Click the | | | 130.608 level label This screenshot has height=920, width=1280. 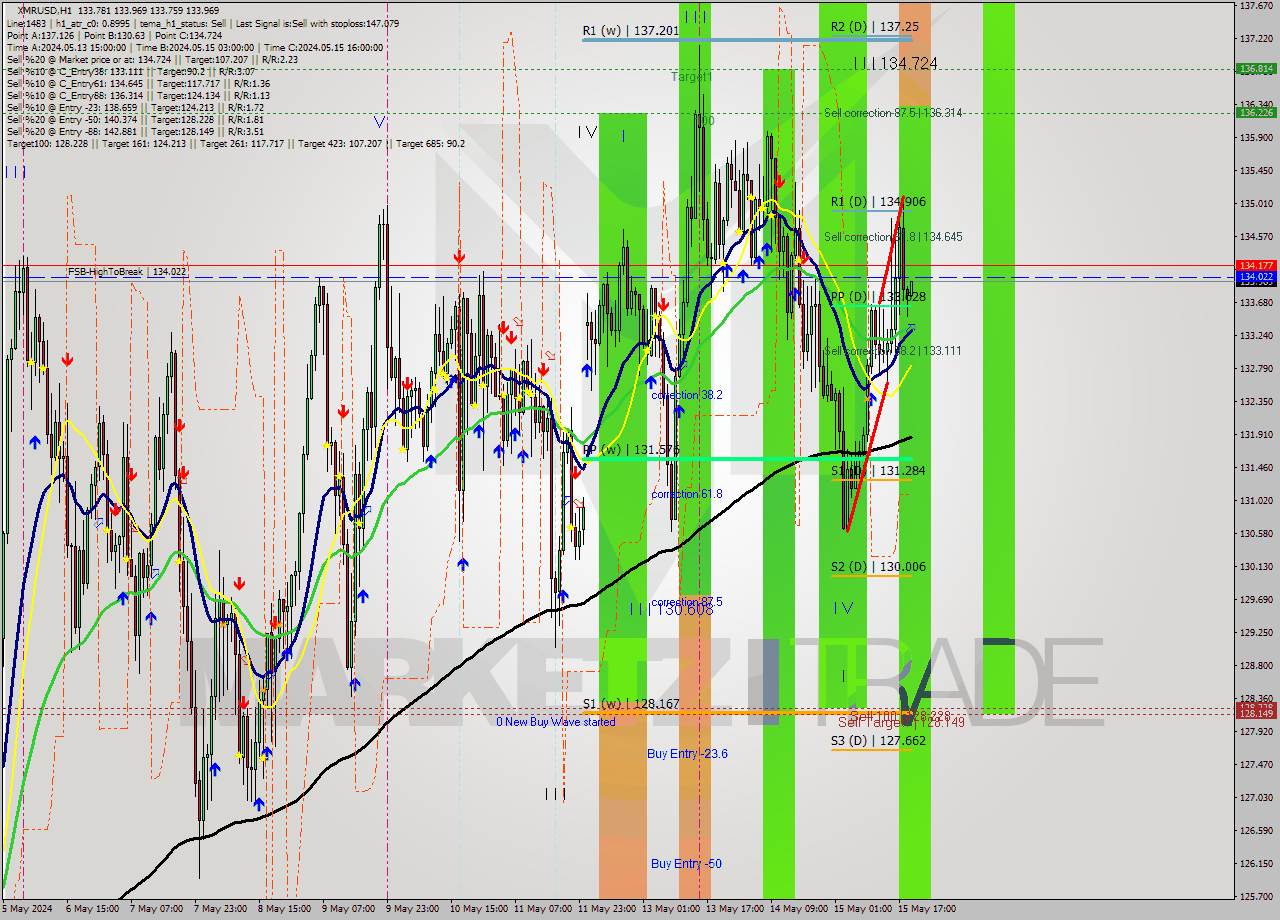click(x=671, y=609)
